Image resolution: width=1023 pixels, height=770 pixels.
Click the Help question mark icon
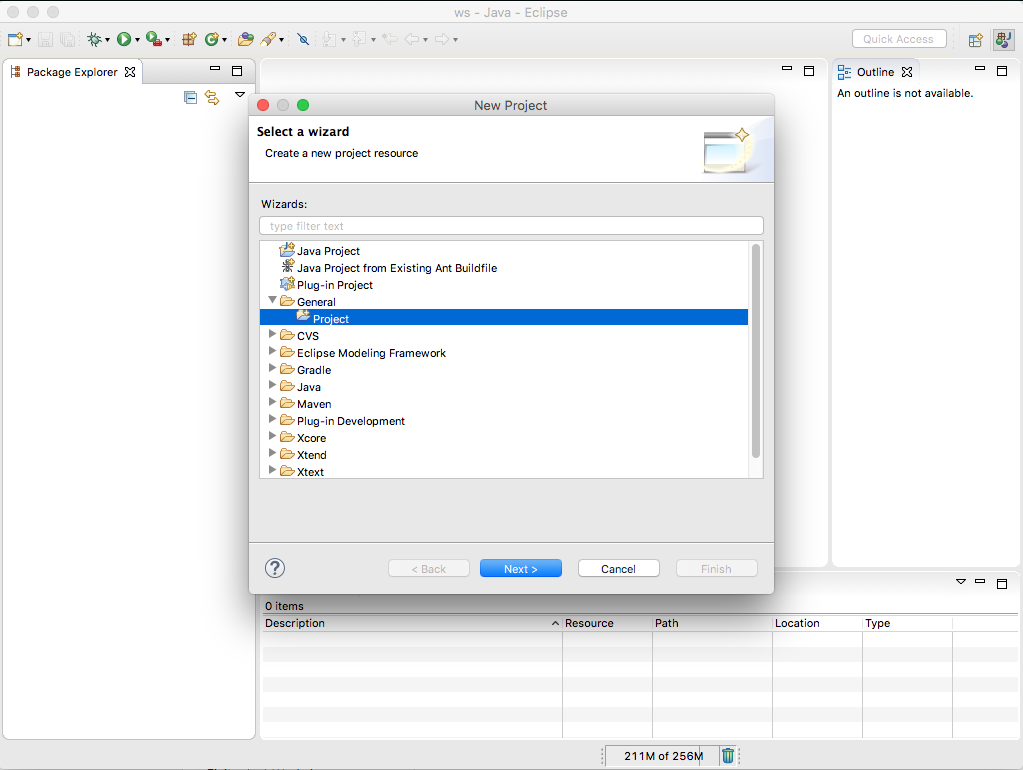pos(275,568)
